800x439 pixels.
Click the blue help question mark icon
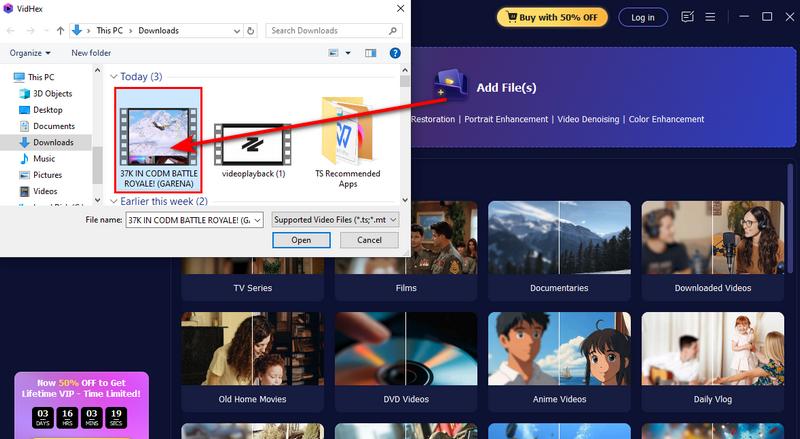395,53
